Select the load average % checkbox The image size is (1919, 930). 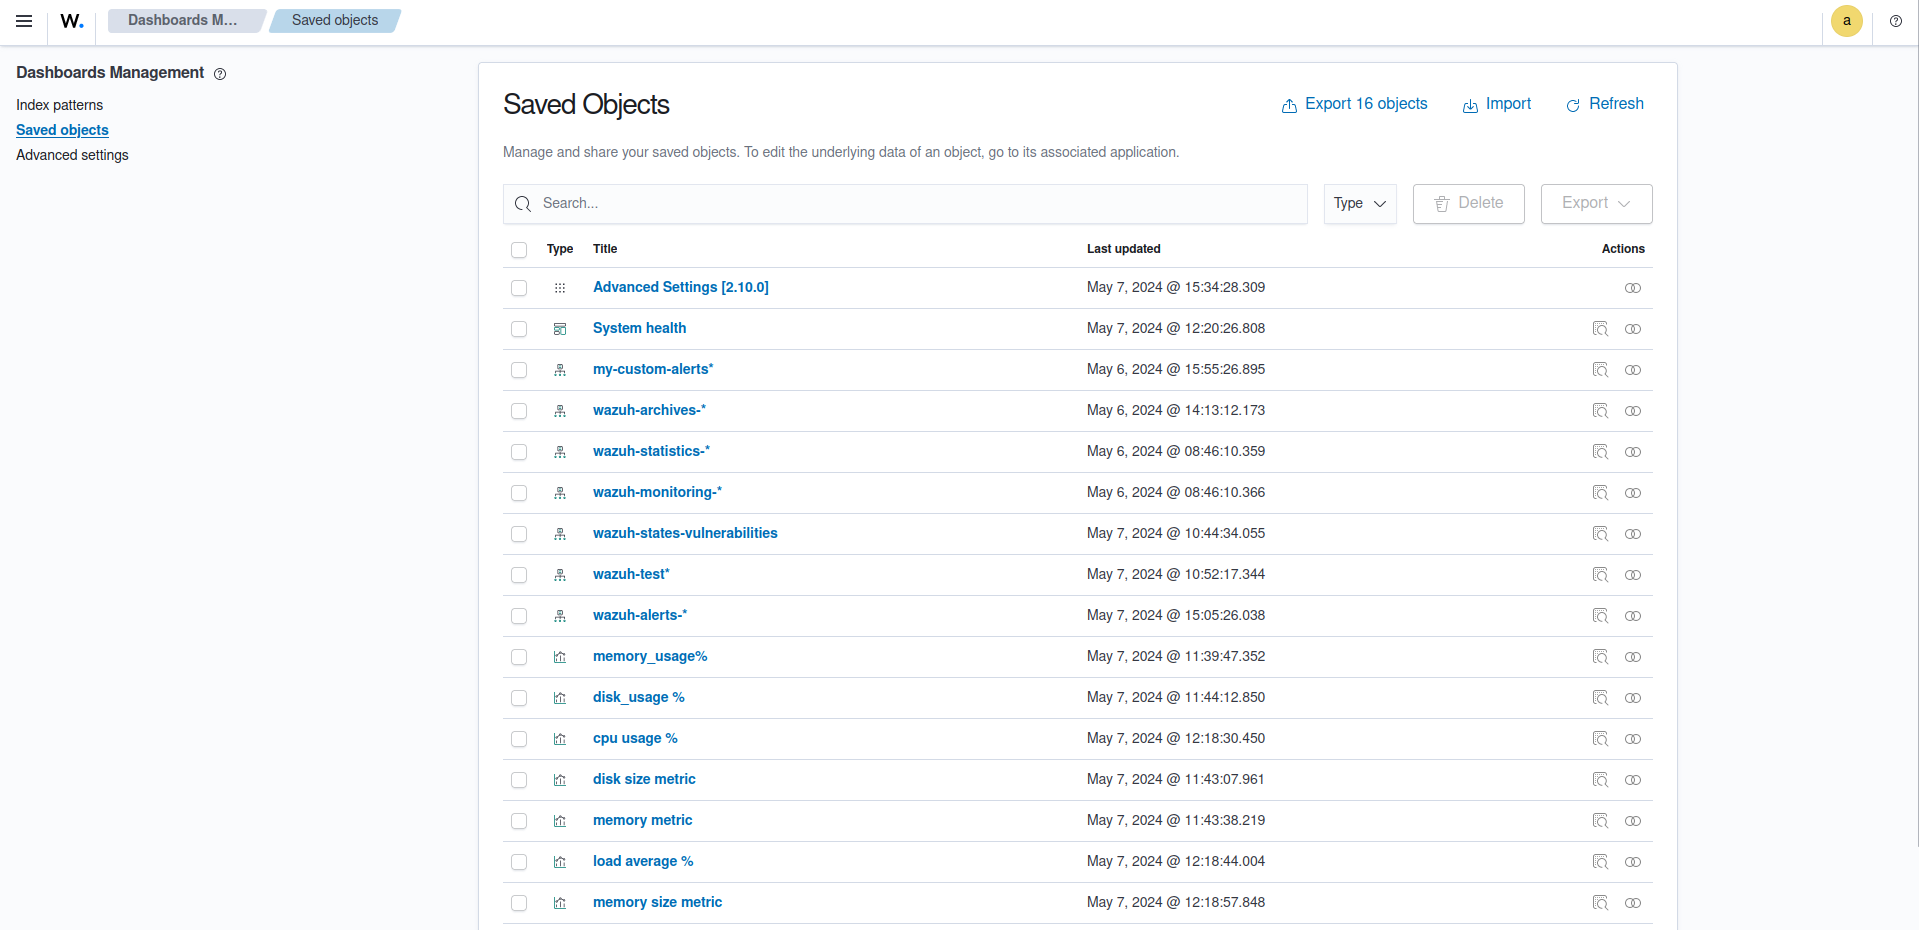(x=519, y=862)
